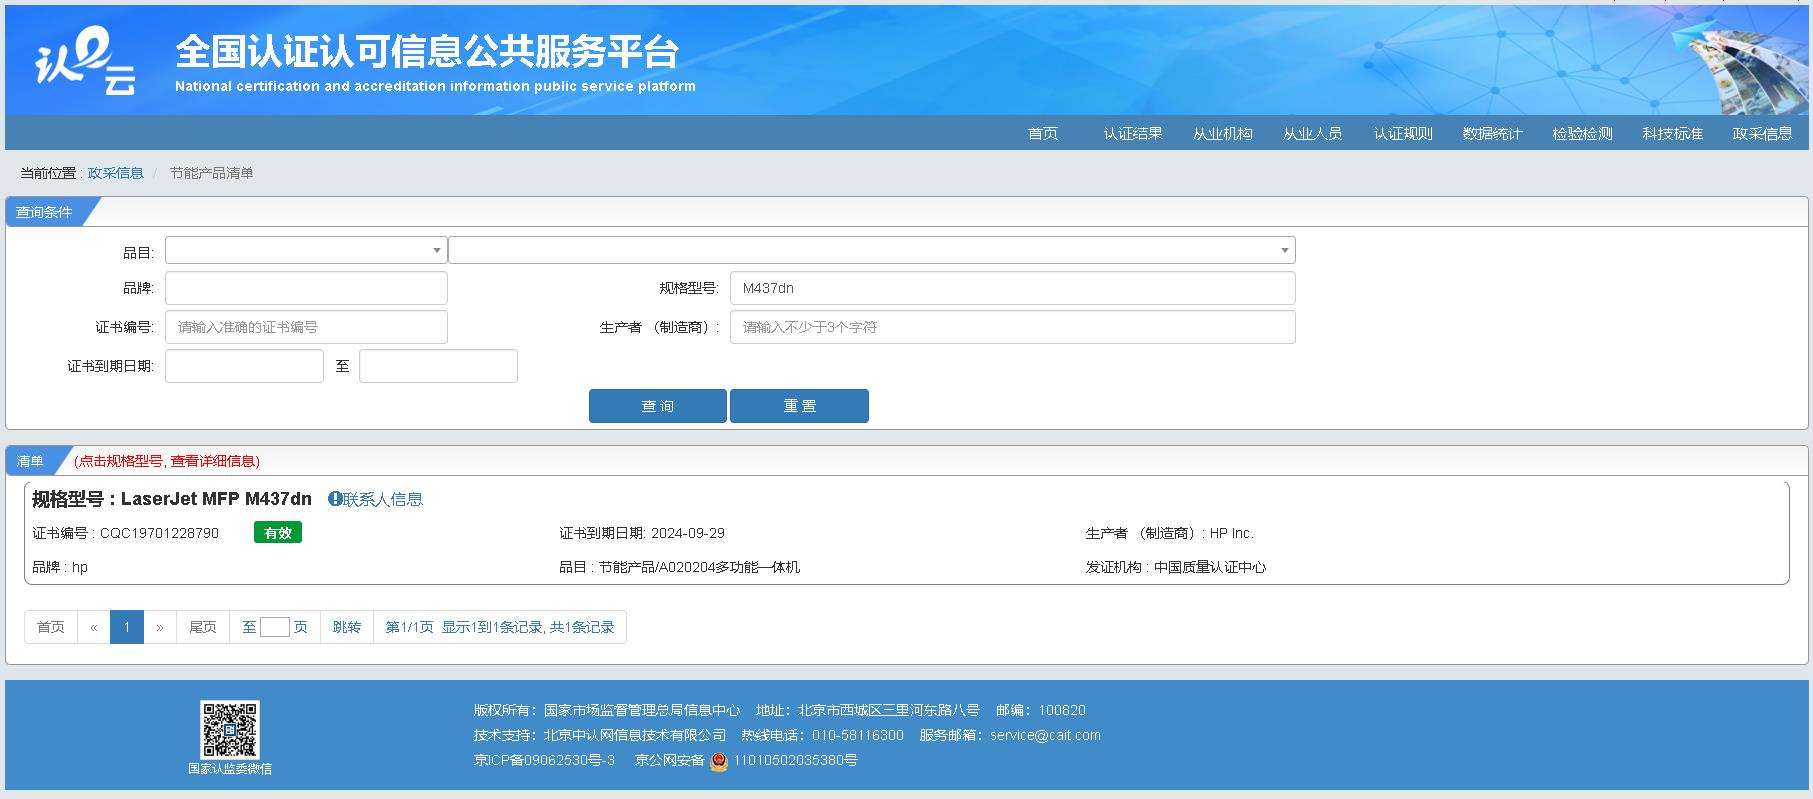1813x799 pixels.
Task: Open 认证结果 navigation menu
Action: (x=1133, y=134)
